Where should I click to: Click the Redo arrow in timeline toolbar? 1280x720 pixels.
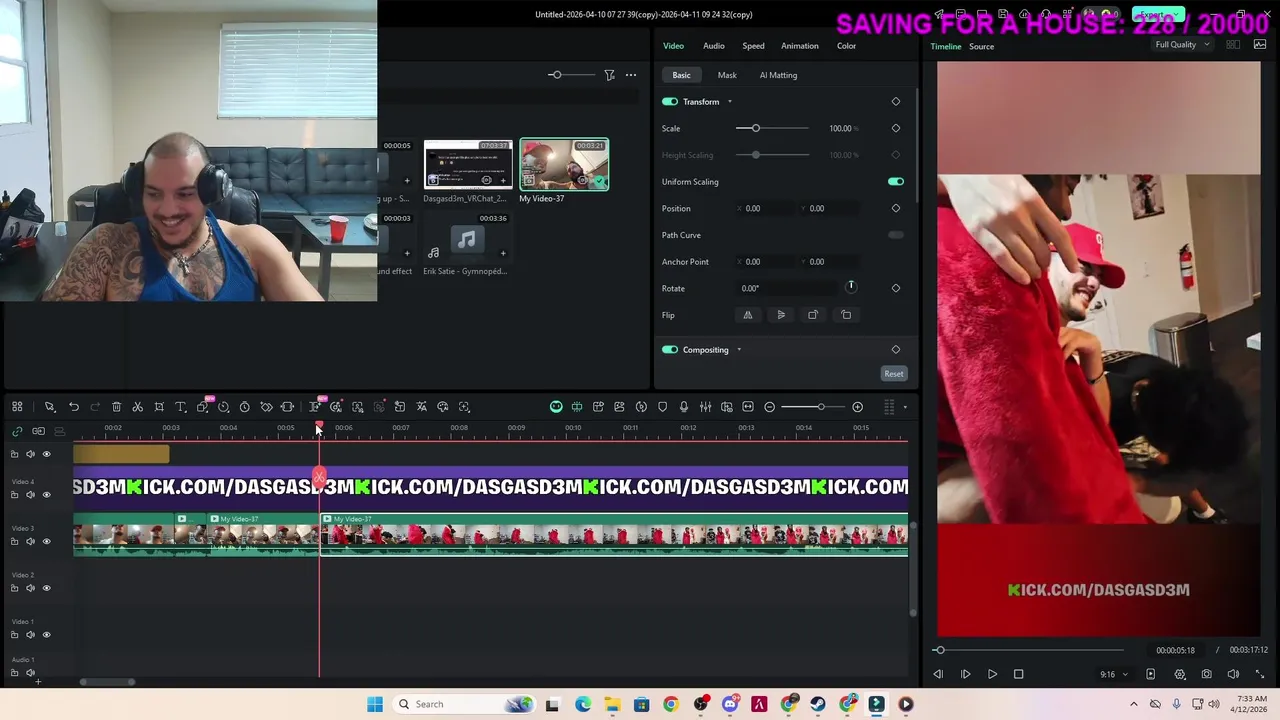click(95, 407)
